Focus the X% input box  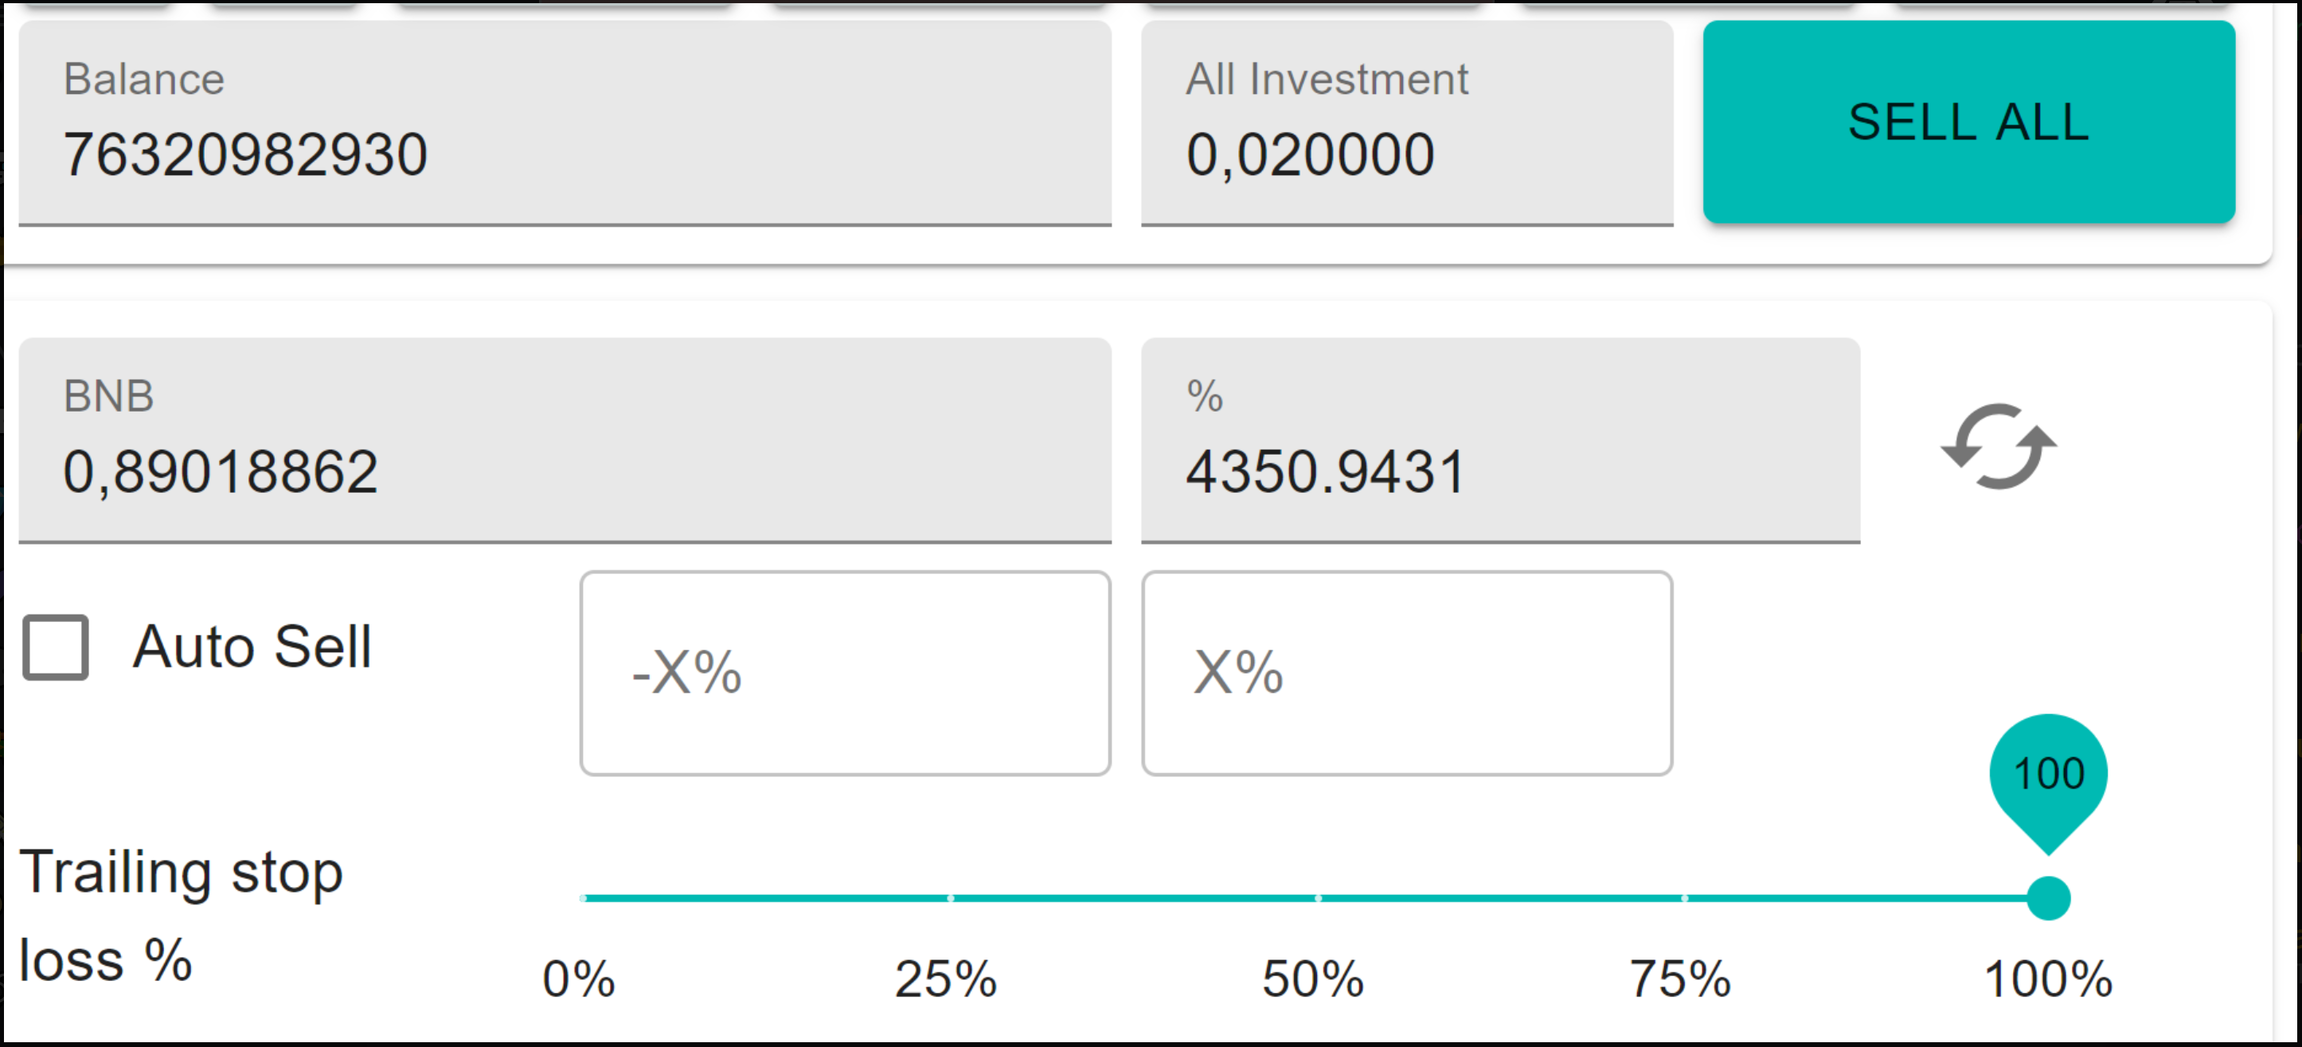1406,673
